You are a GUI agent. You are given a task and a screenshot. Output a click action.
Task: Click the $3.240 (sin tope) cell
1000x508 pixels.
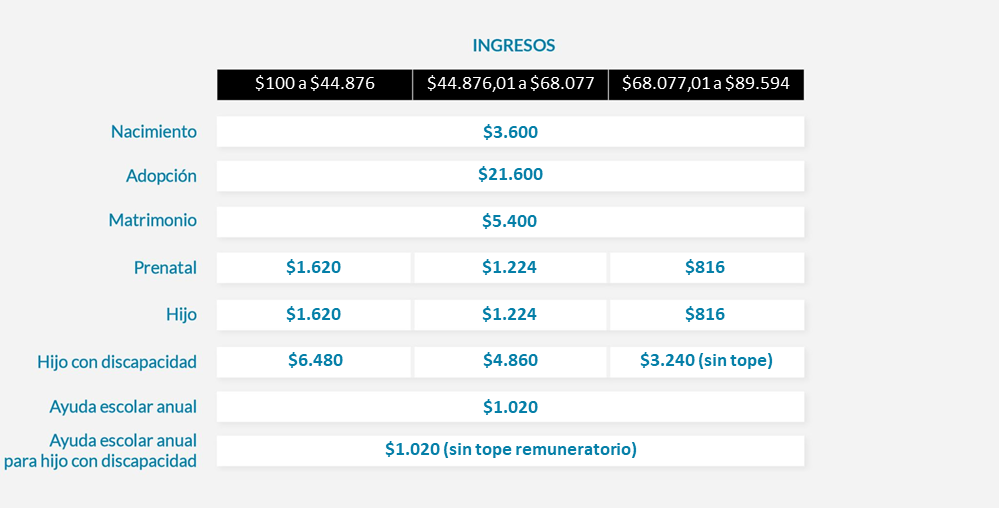tap(707, 361)
